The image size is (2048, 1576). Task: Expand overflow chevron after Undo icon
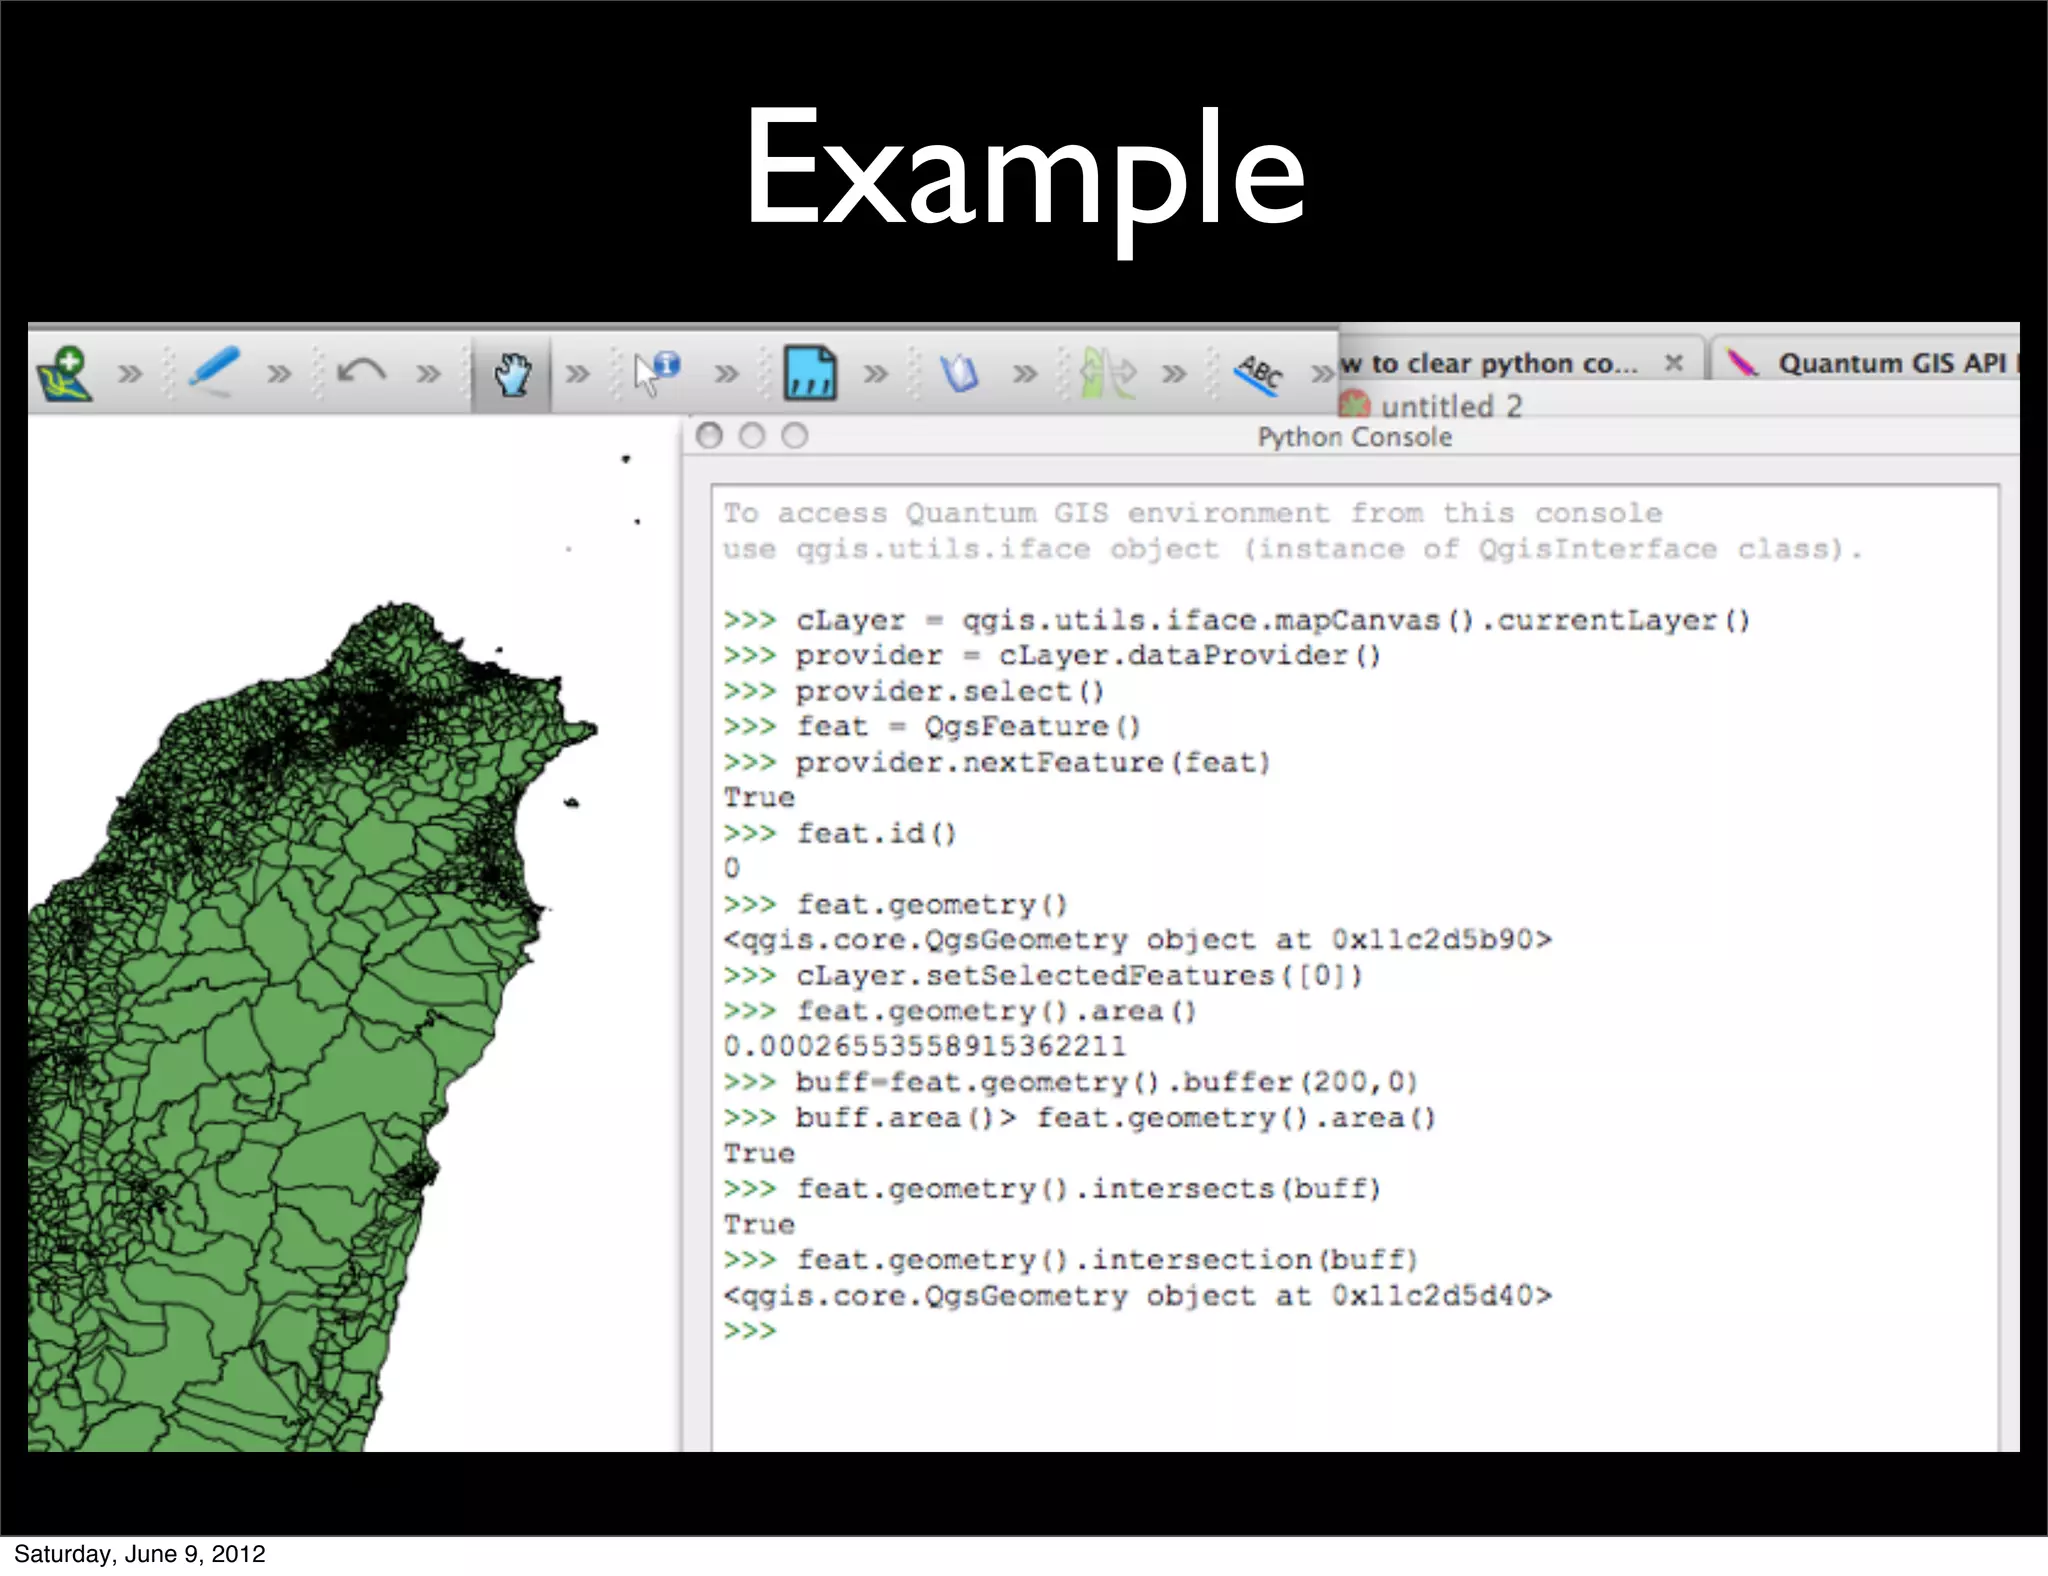[428, 374]
